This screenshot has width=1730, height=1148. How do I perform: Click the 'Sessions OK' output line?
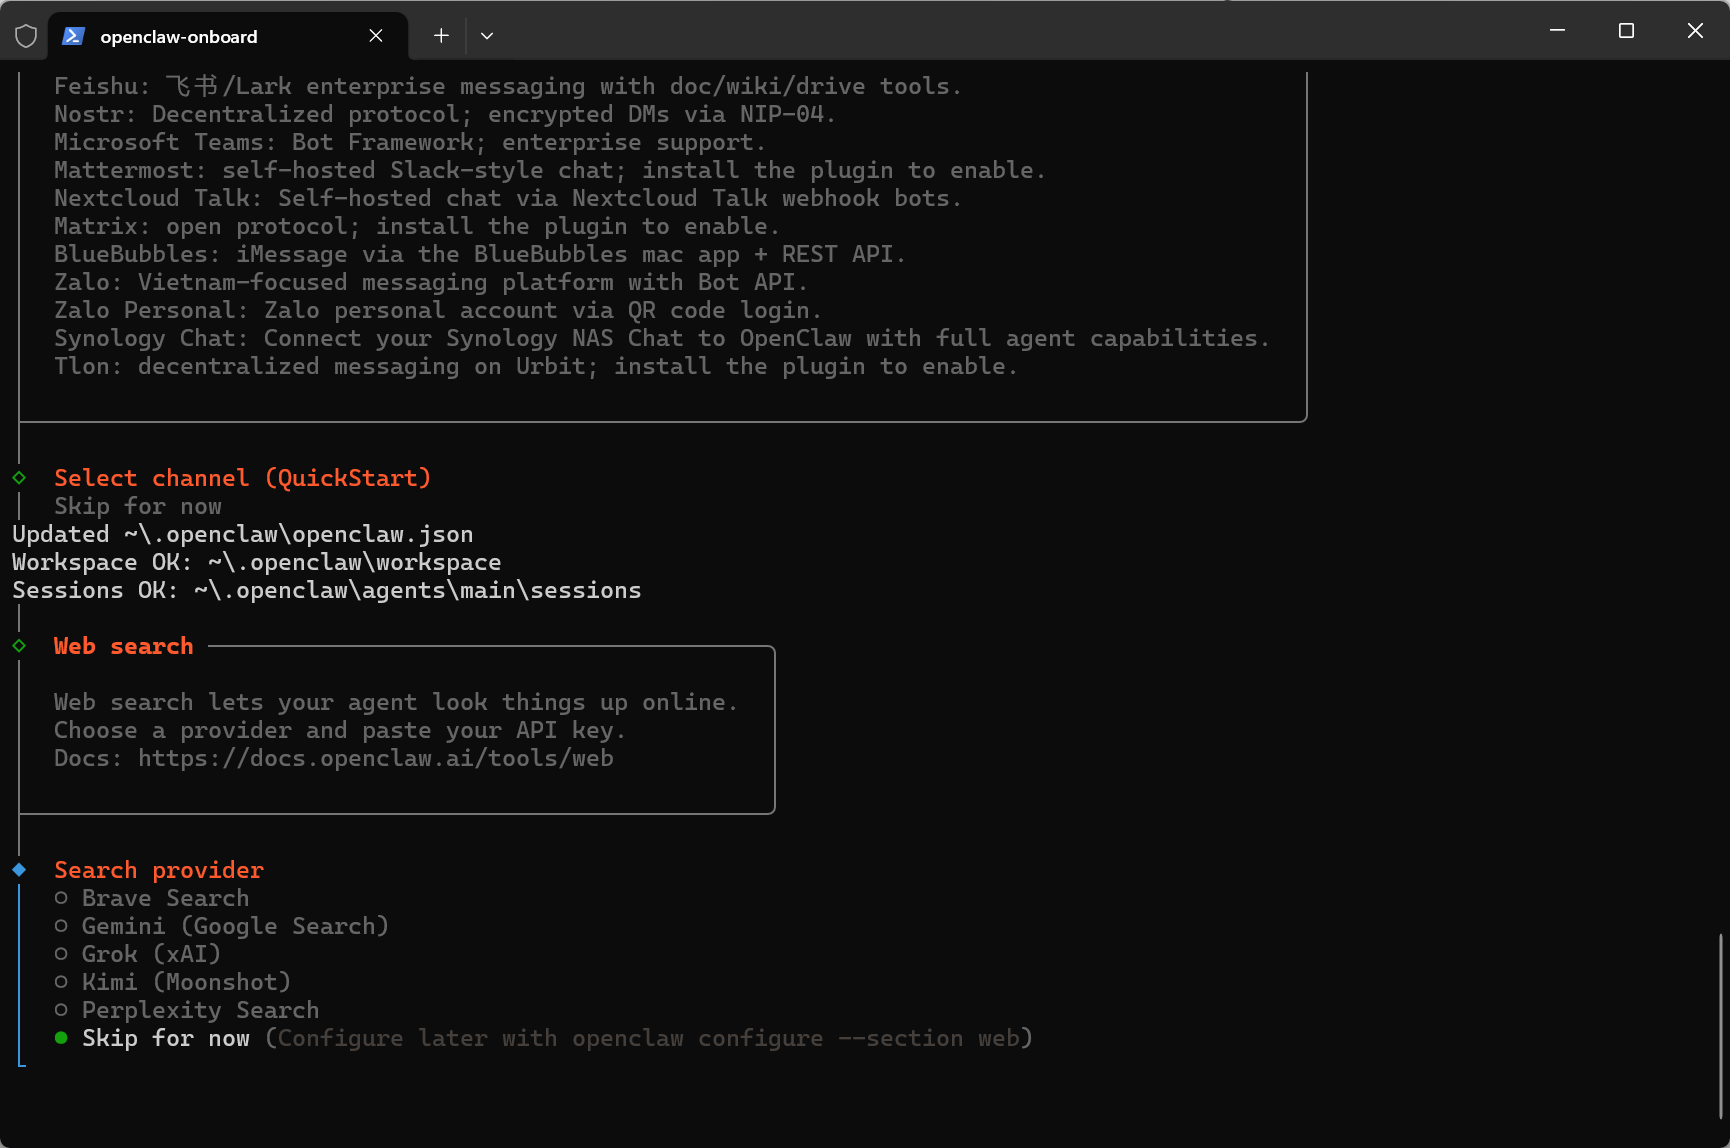327,590
